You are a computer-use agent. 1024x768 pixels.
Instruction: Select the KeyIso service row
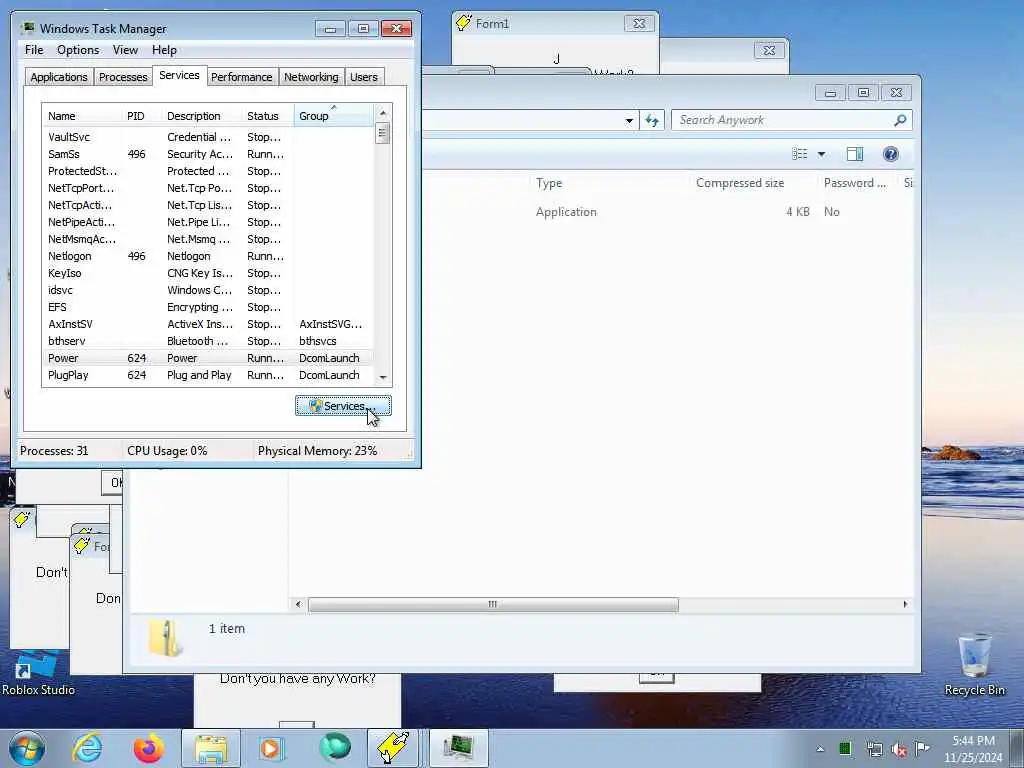(x=208, y=273)
